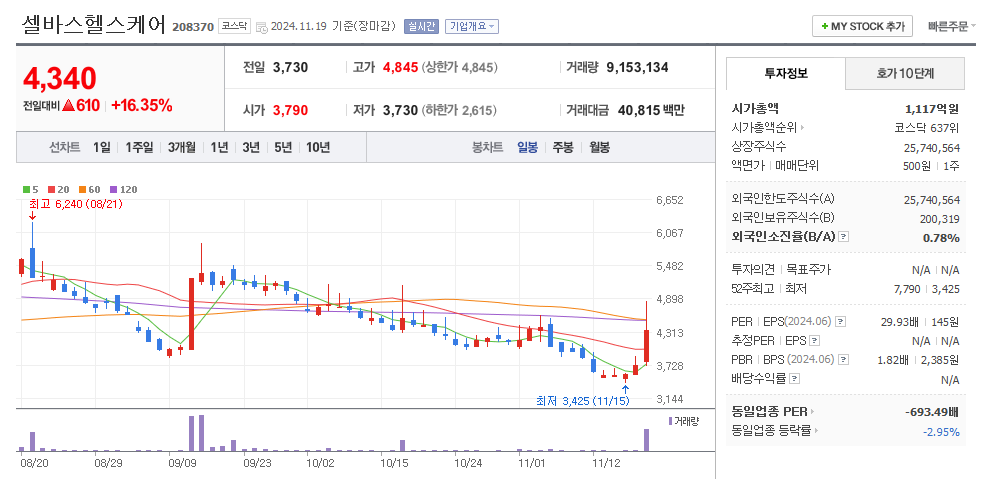Click 거래량 value 9,153,134

click(x=637, y=68)
